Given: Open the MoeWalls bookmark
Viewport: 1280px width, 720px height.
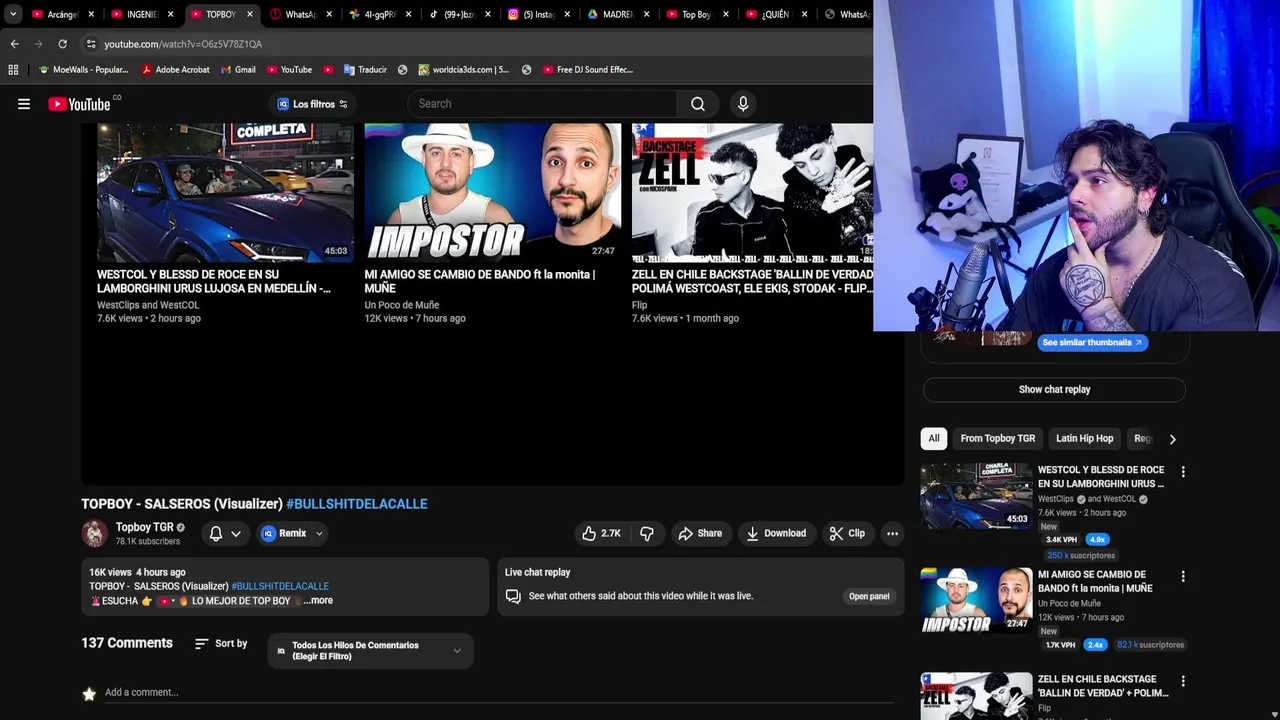Looking at the screenshot, I should 83,70.
